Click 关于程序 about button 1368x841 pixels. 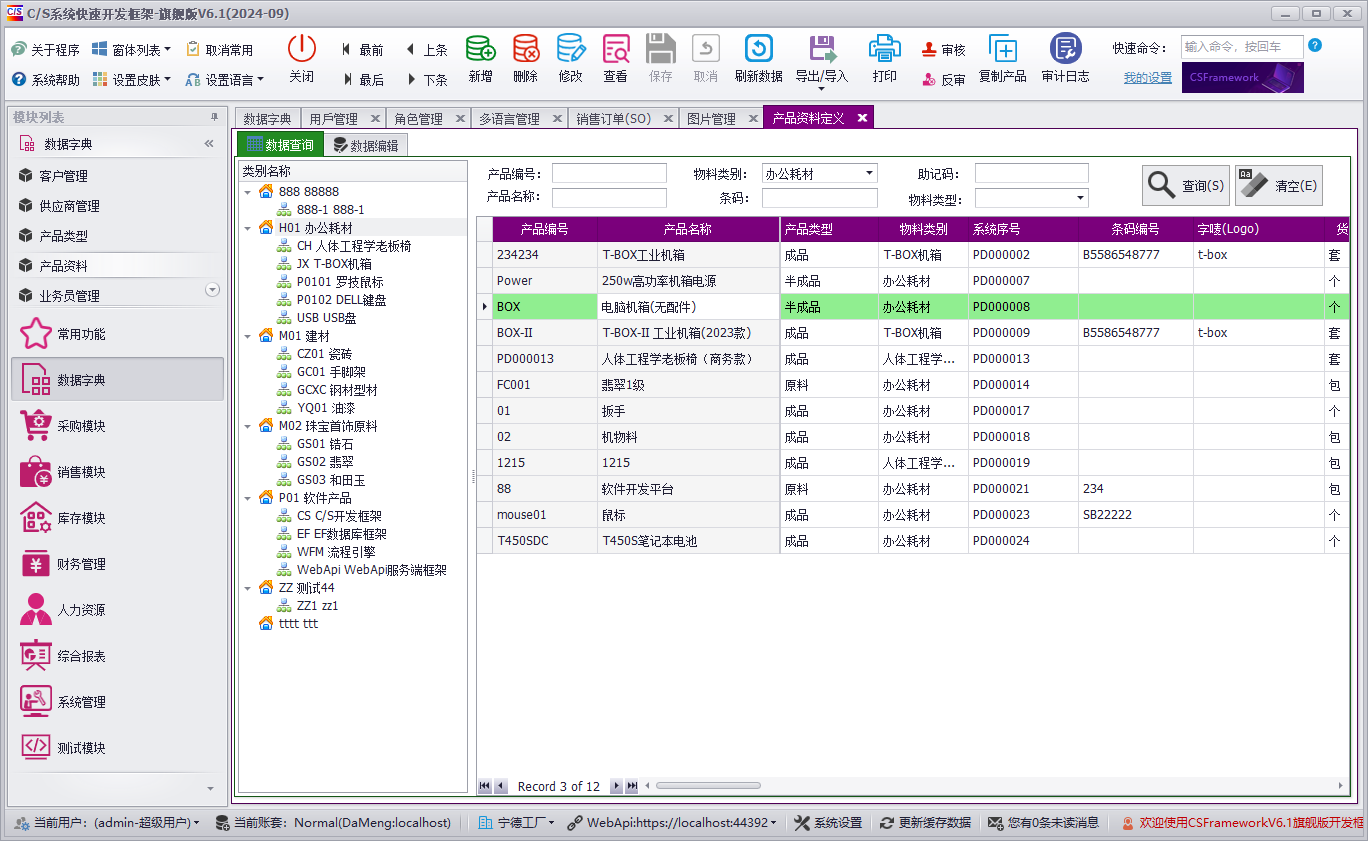[x=46, y=49]
